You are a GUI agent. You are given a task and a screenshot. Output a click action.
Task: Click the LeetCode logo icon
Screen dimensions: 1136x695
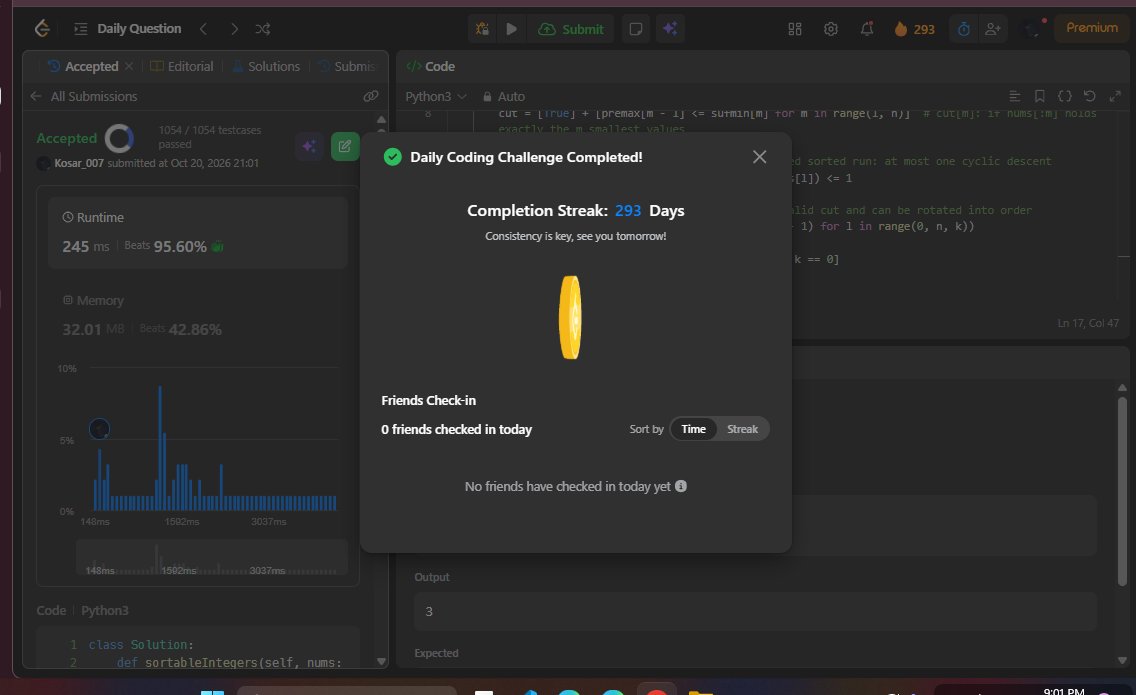click(42, 29)
